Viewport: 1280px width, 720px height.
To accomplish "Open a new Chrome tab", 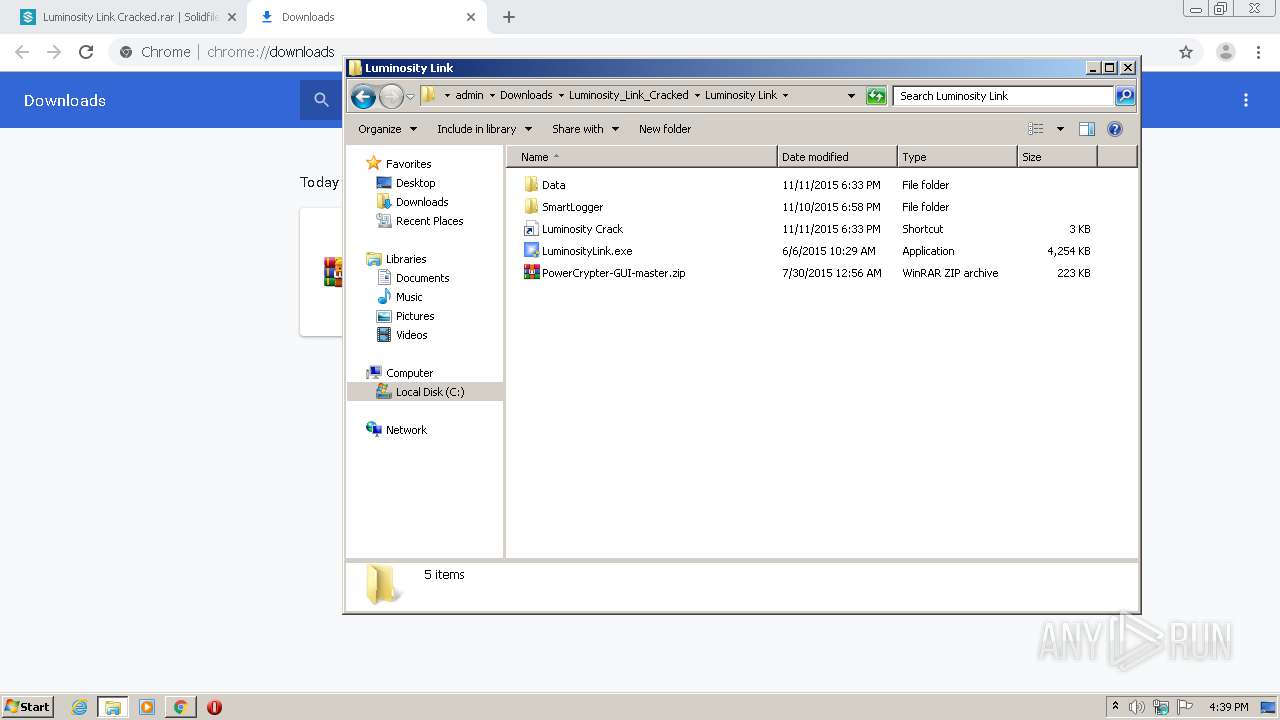I will 509,17.
